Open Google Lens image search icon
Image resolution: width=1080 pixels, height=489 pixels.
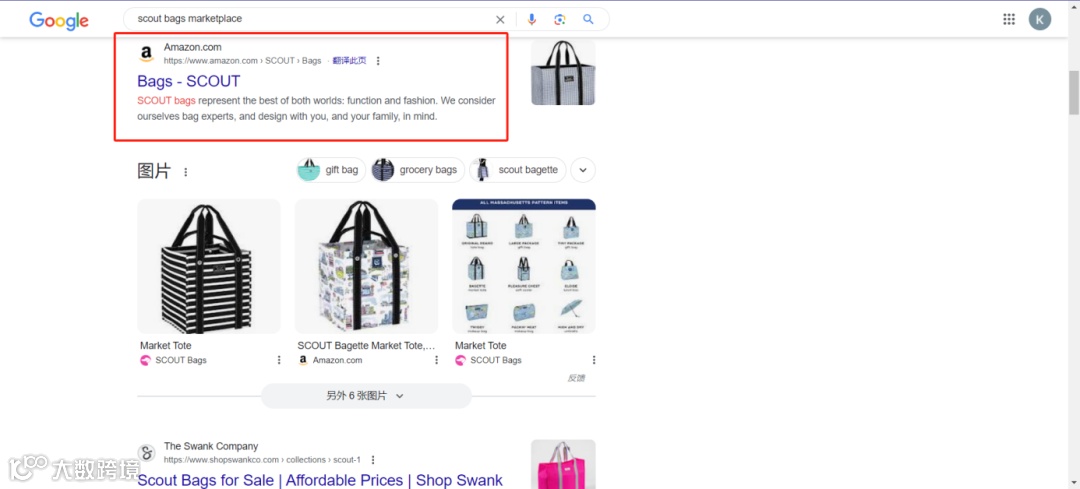tap(560, 19)
